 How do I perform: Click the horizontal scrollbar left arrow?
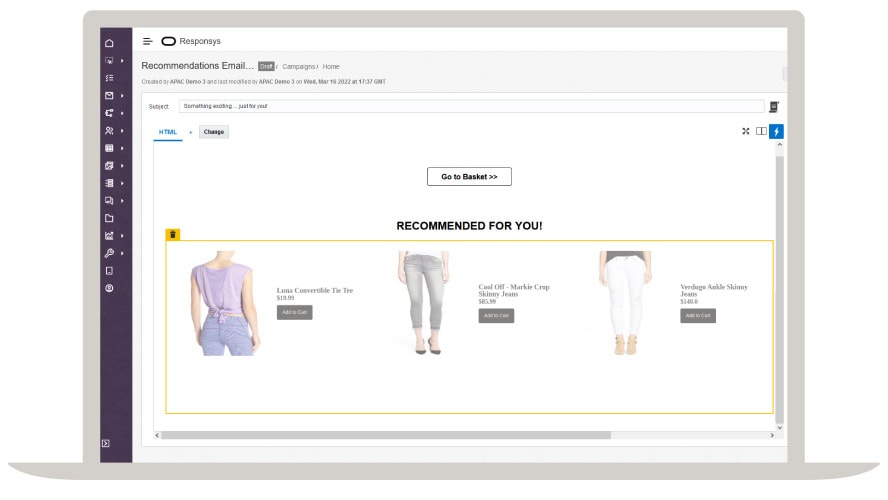click(157, 435)
